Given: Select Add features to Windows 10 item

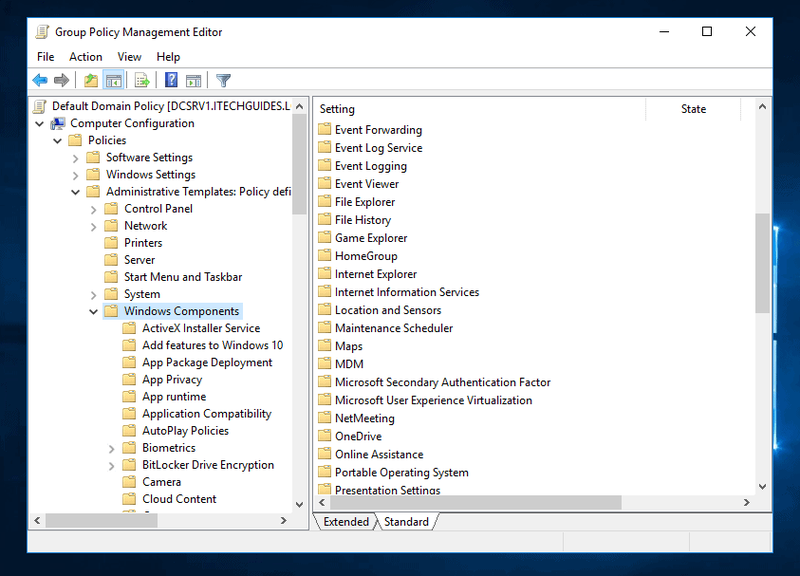Looking at the screenshot, I should [x=212, y=345].
